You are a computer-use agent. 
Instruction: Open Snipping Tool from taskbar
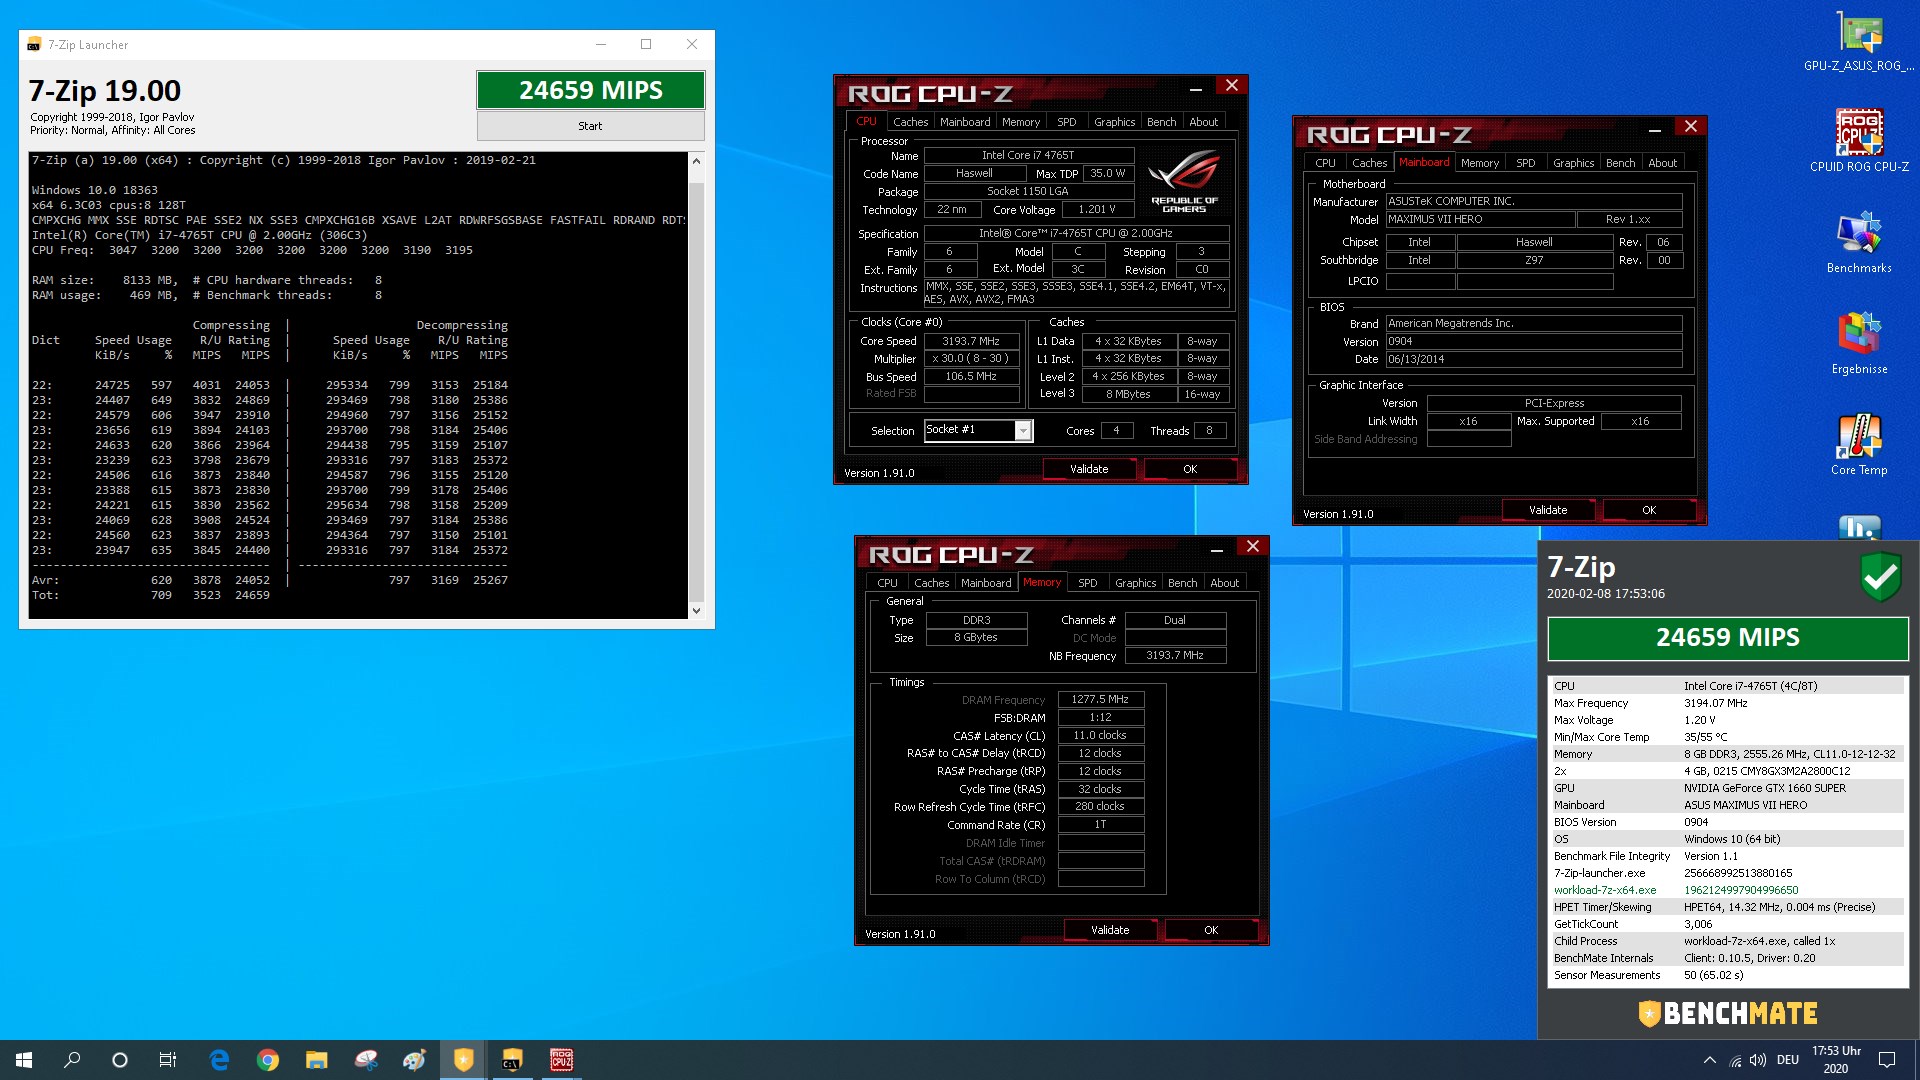pyautogui.click(x=366, y=1060)
